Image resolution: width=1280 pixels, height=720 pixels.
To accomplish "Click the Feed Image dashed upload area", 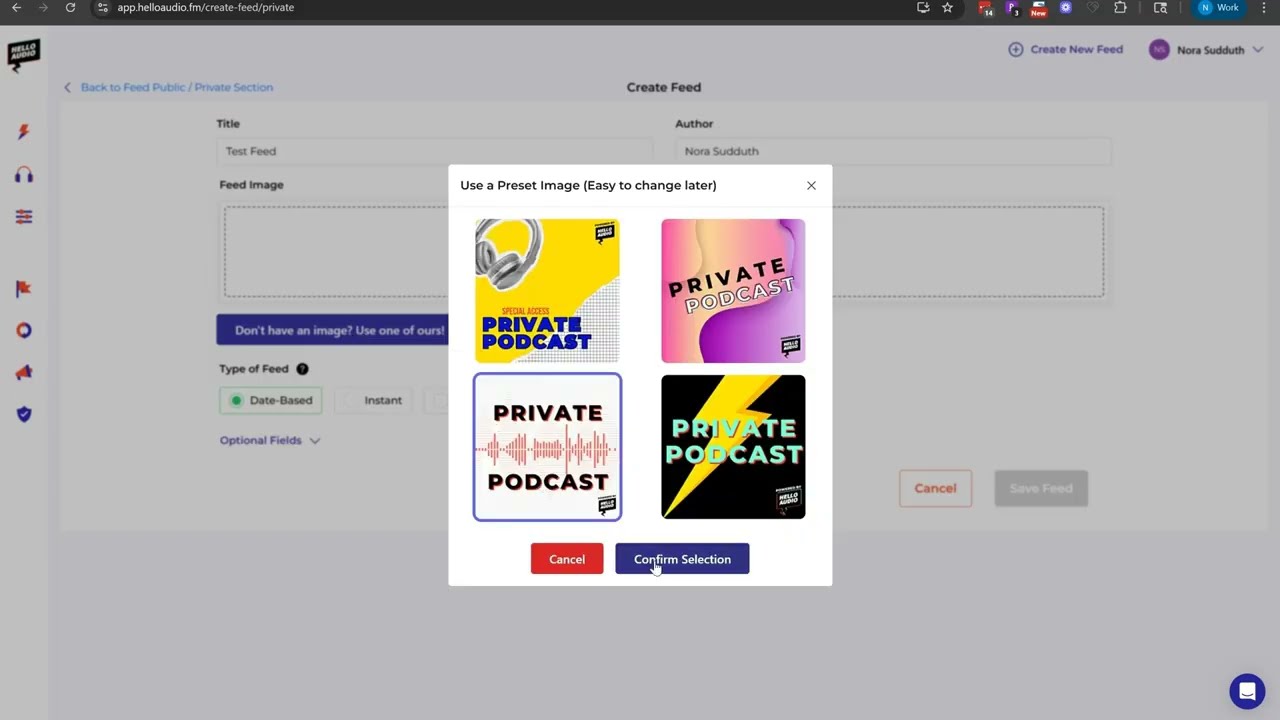I will click(x=663, y=252).
